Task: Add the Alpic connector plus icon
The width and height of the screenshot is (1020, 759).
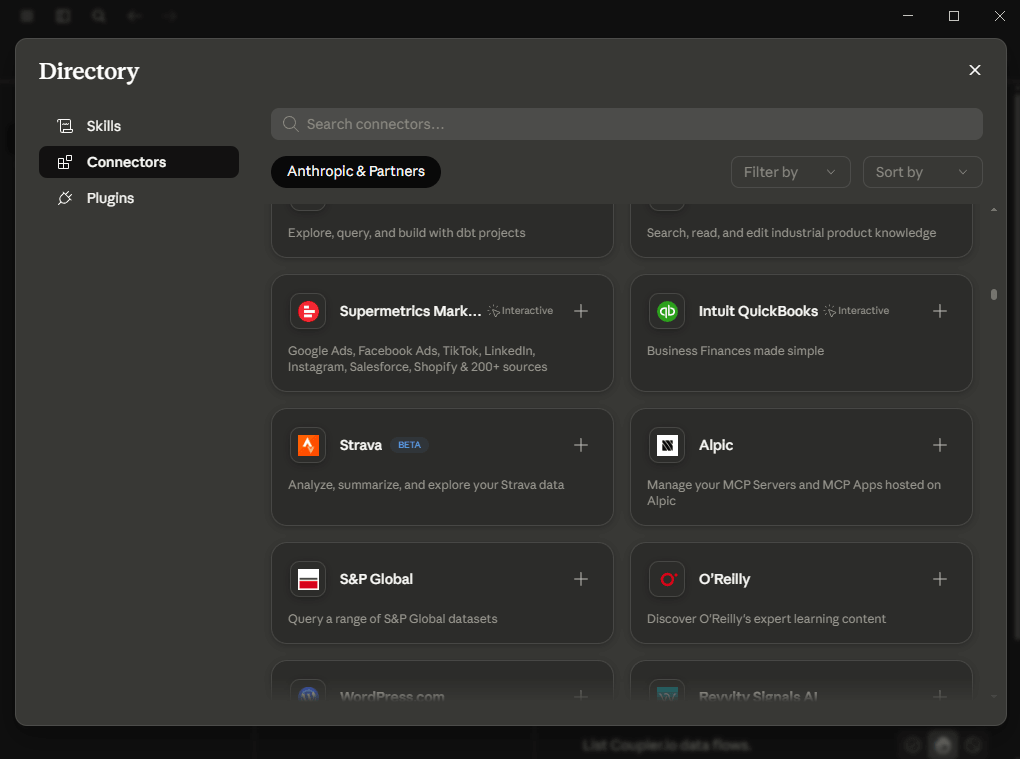Action: pos(939,445)
